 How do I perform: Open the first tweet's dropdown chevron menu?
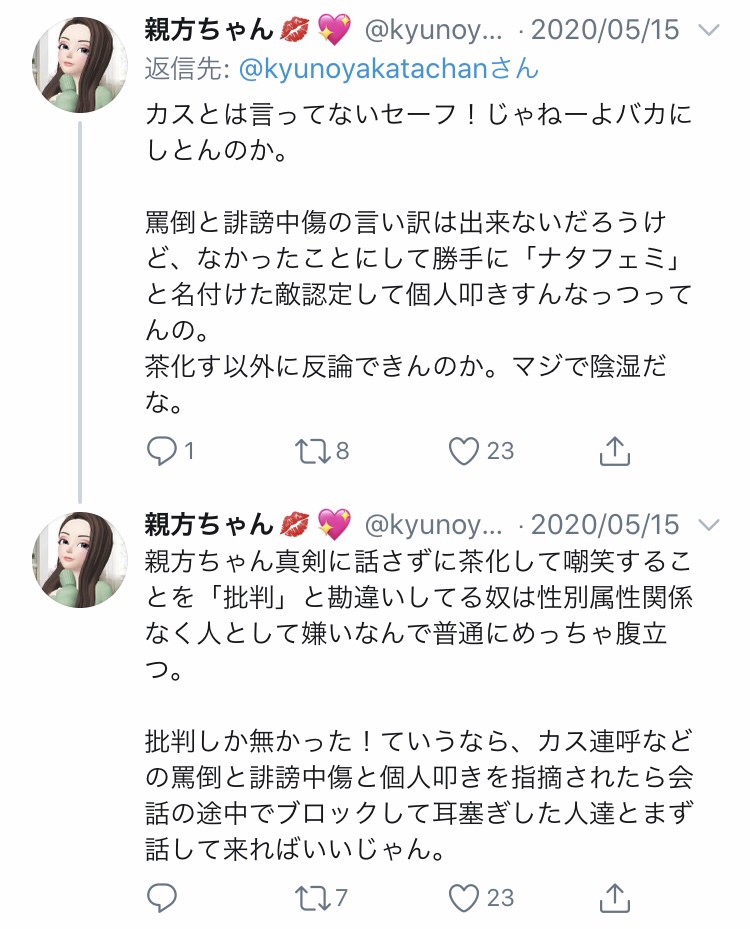(x=708, y=31)
